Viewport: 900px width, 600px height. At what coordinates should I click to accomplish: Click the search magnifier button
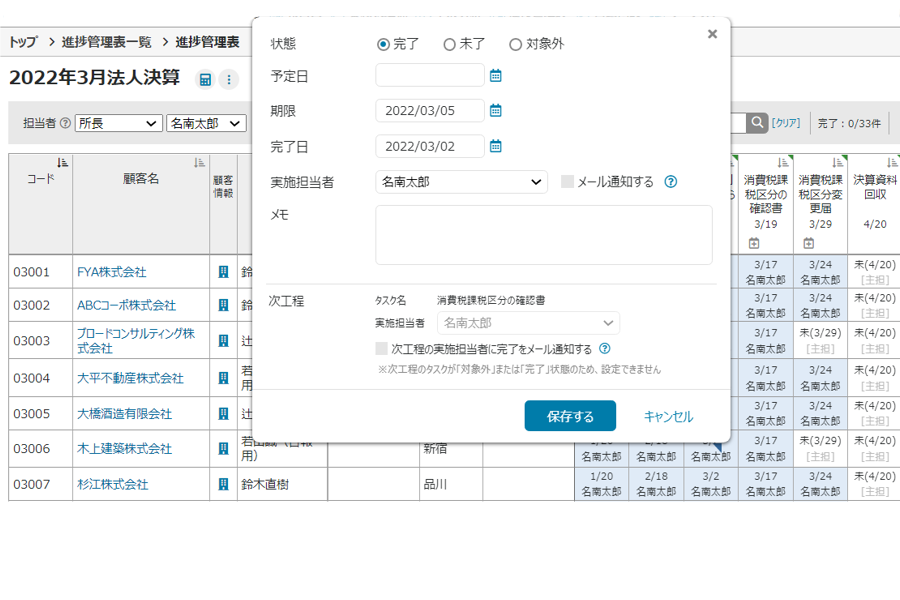pos(758,123)
